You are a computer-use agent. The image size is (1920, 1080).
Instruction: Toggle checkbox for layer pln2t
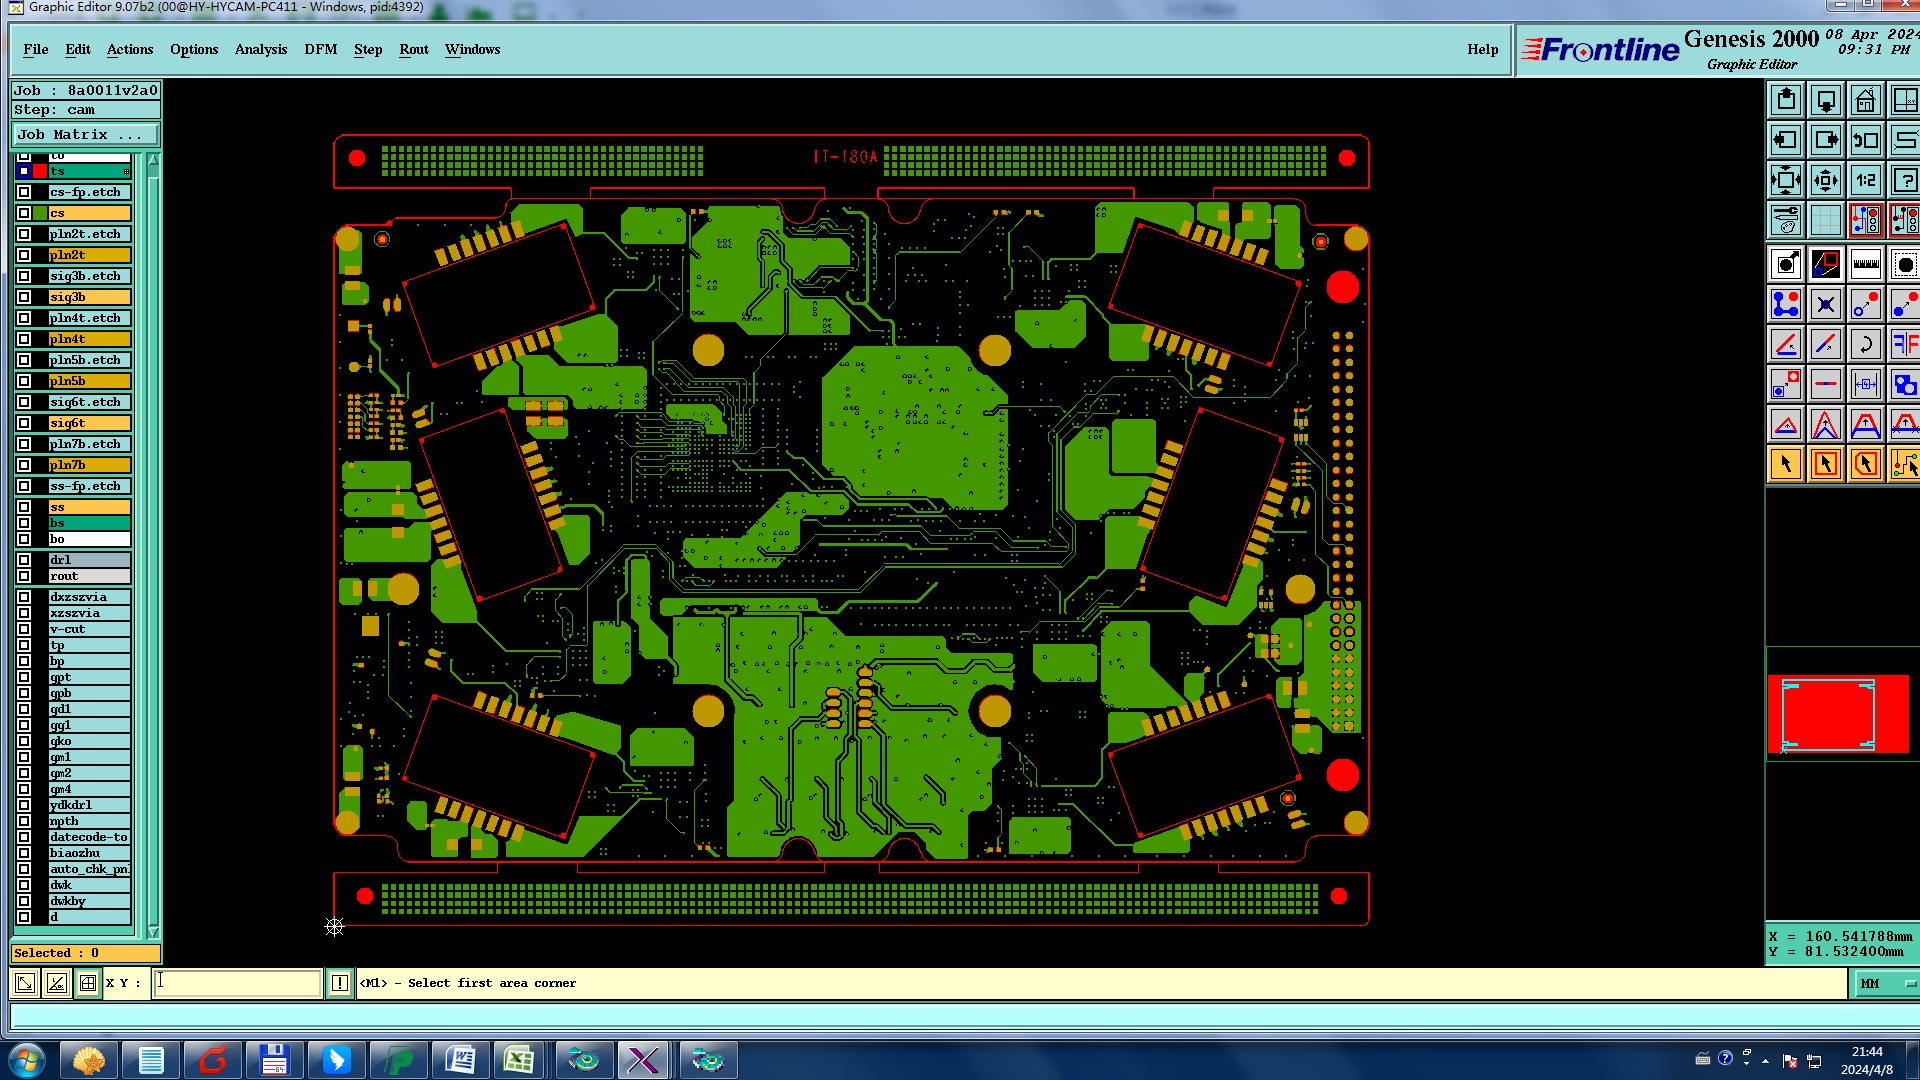point(24,255)
